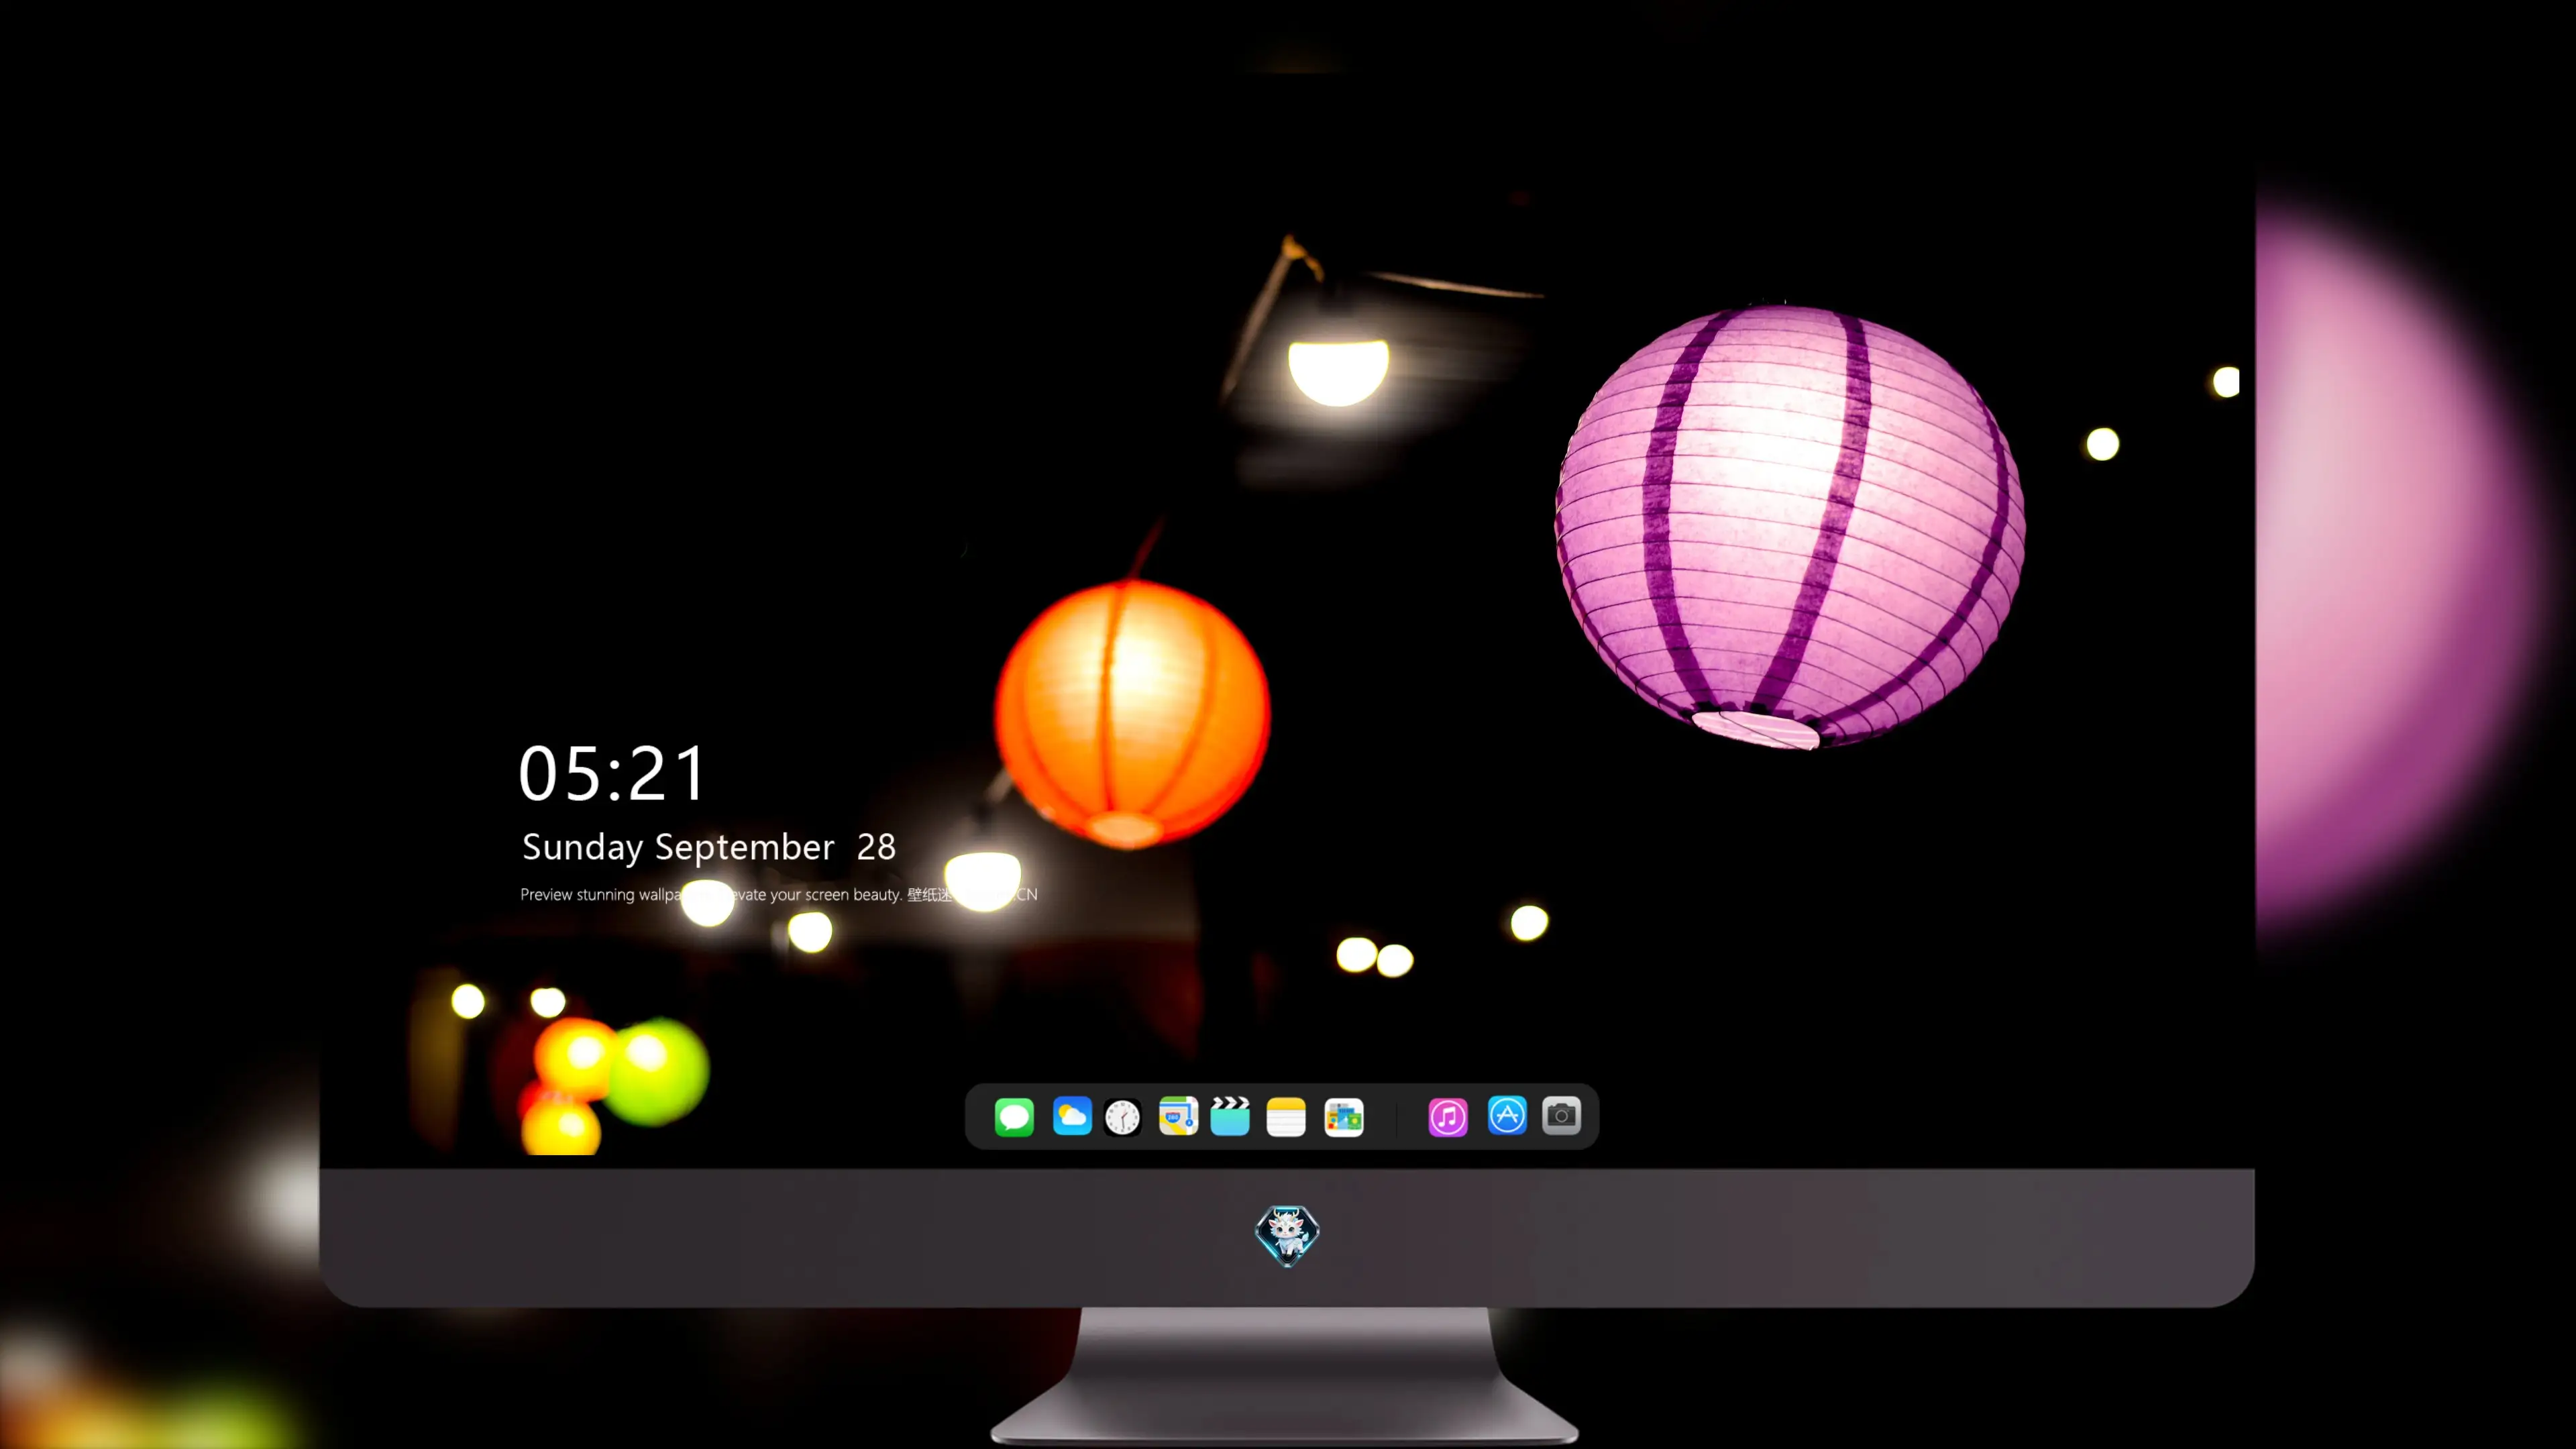
Task: Open the blue App Store icon
Action: click(1507, 1115)
